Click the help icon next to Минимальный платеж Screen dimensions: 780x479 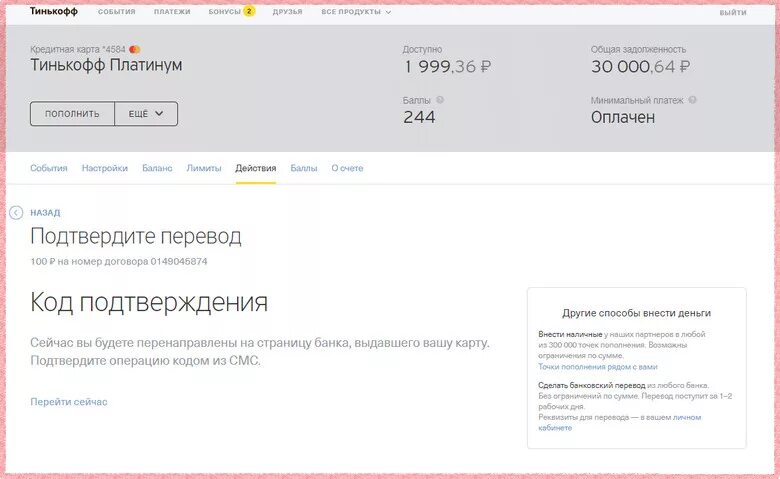[692, 100]
